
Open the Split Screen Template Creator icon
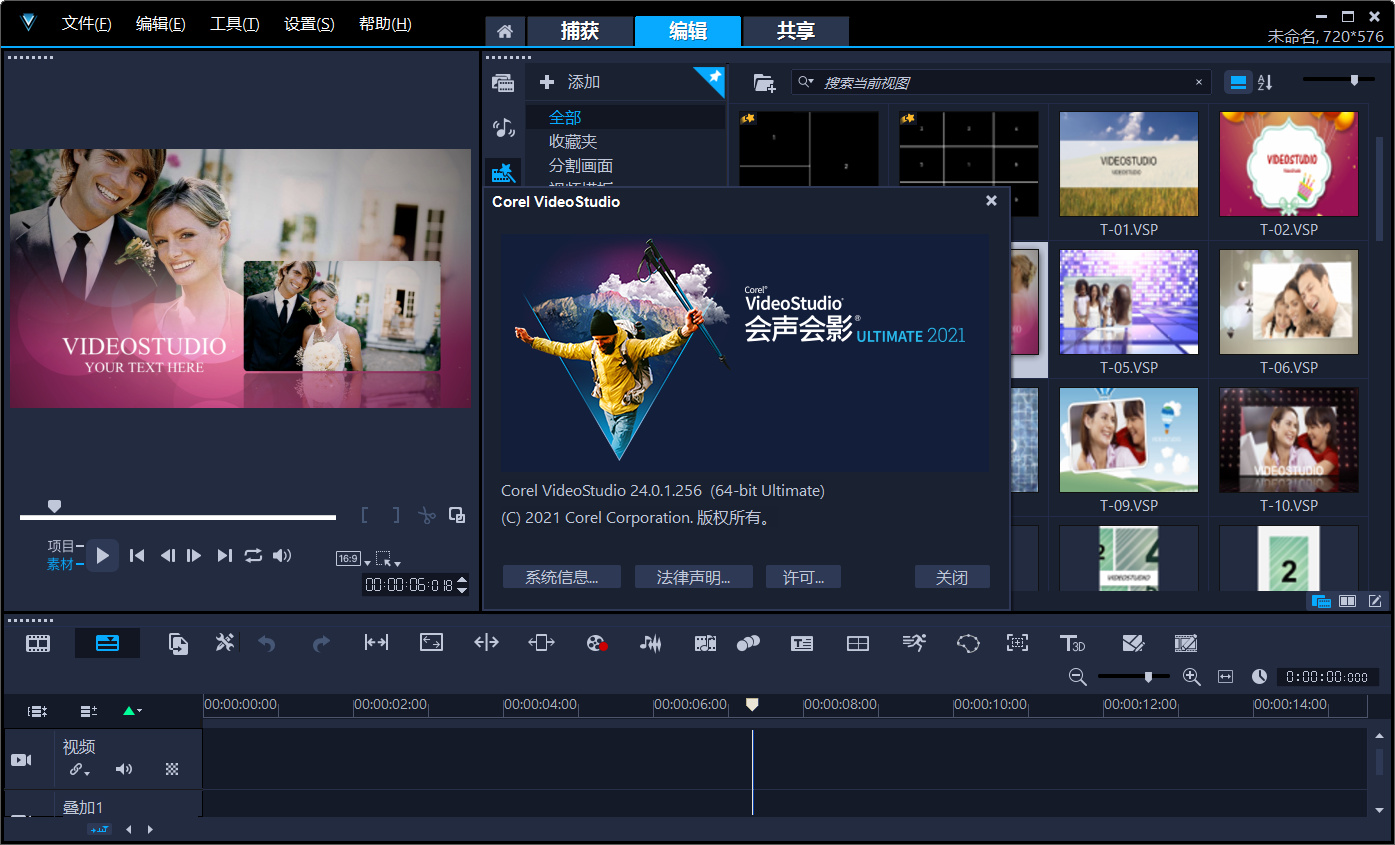pos(1133,643)
